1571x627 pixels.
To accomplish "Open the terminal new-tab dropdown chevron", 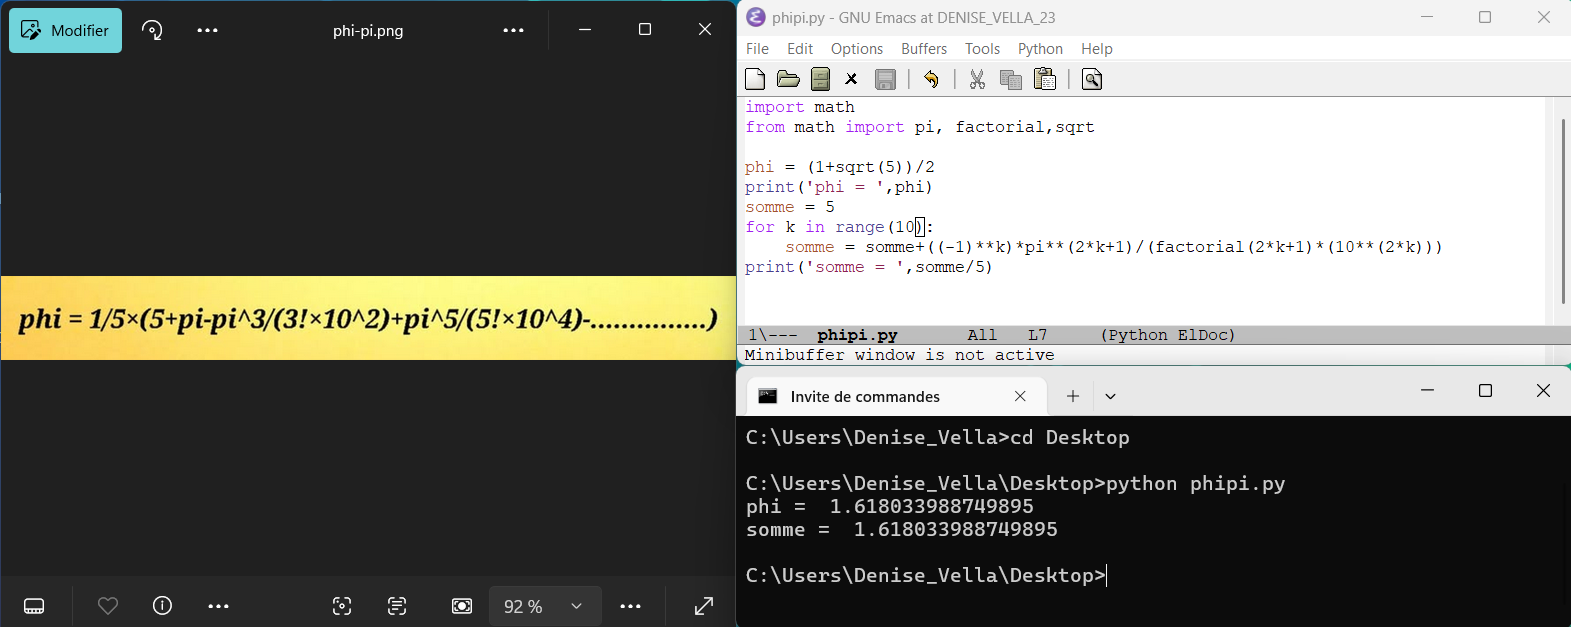I will 1110,397.
